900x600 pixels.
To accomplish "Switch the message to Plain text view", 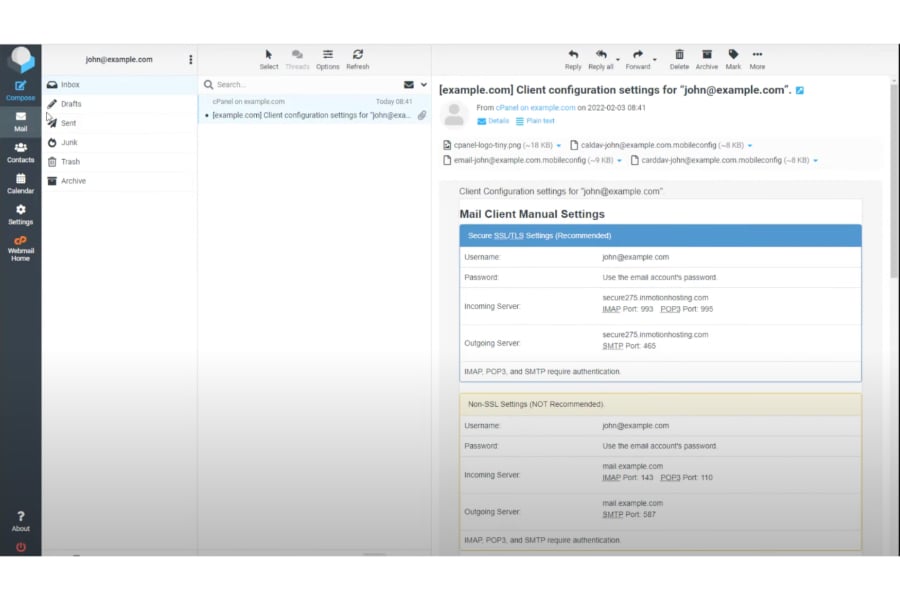I will coord(536,120).
